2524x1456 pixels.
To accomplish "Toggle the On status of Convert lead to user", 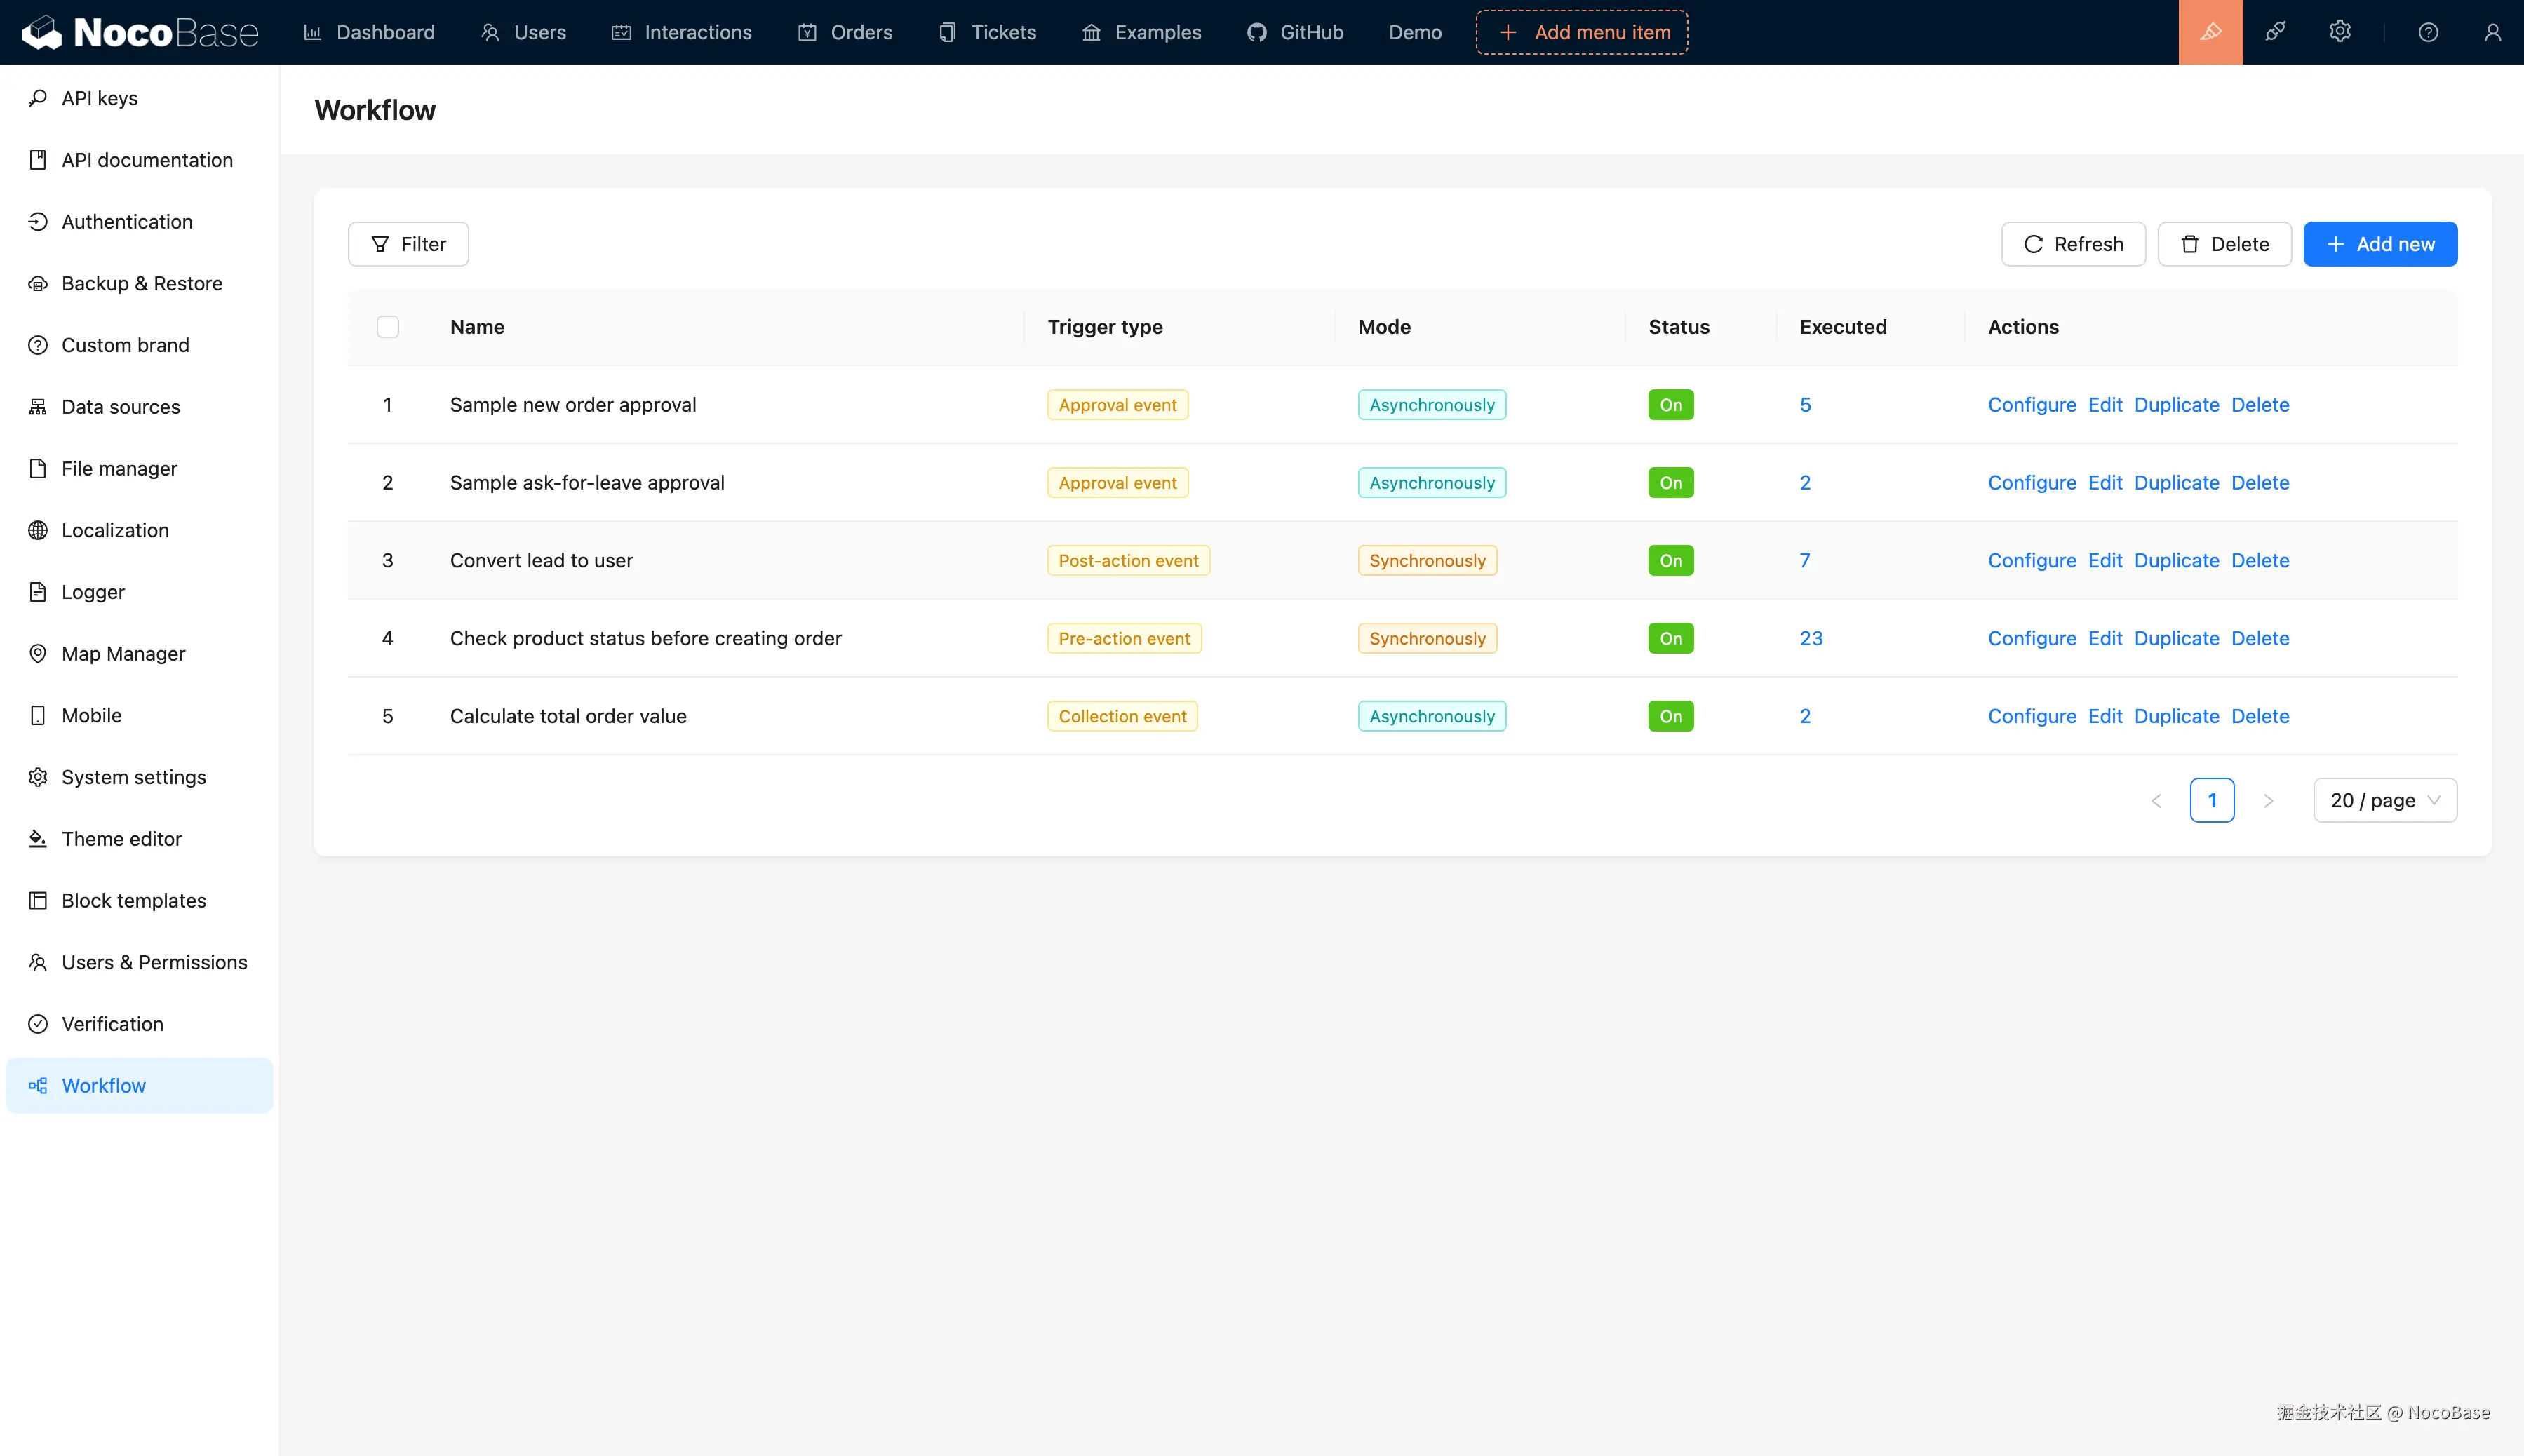I will click(1670, 560).
